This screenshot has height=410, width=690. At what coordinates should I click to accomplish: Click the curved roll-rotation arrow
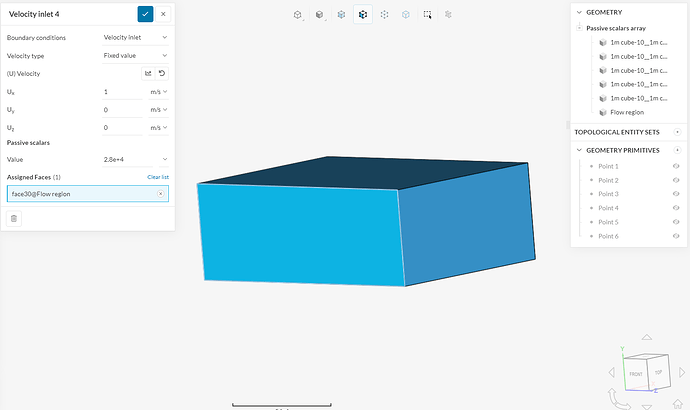click(617, 399)
